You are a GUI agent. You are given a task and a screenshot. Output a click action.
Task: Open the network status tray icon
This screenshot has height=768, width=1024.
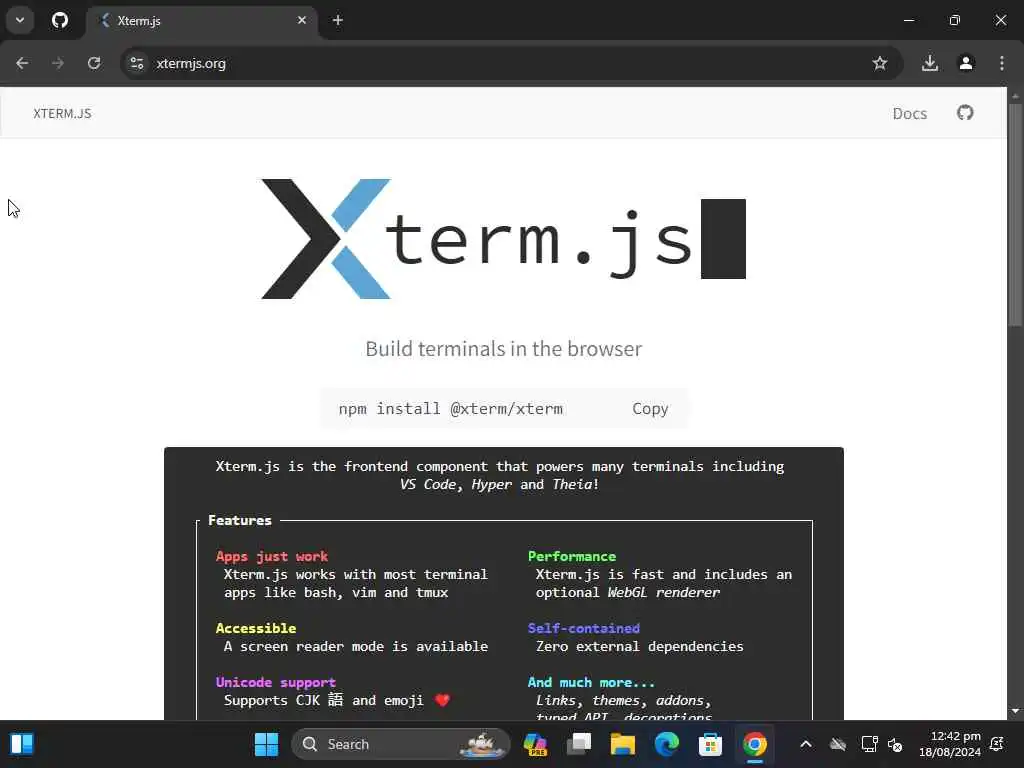[869, 744]
